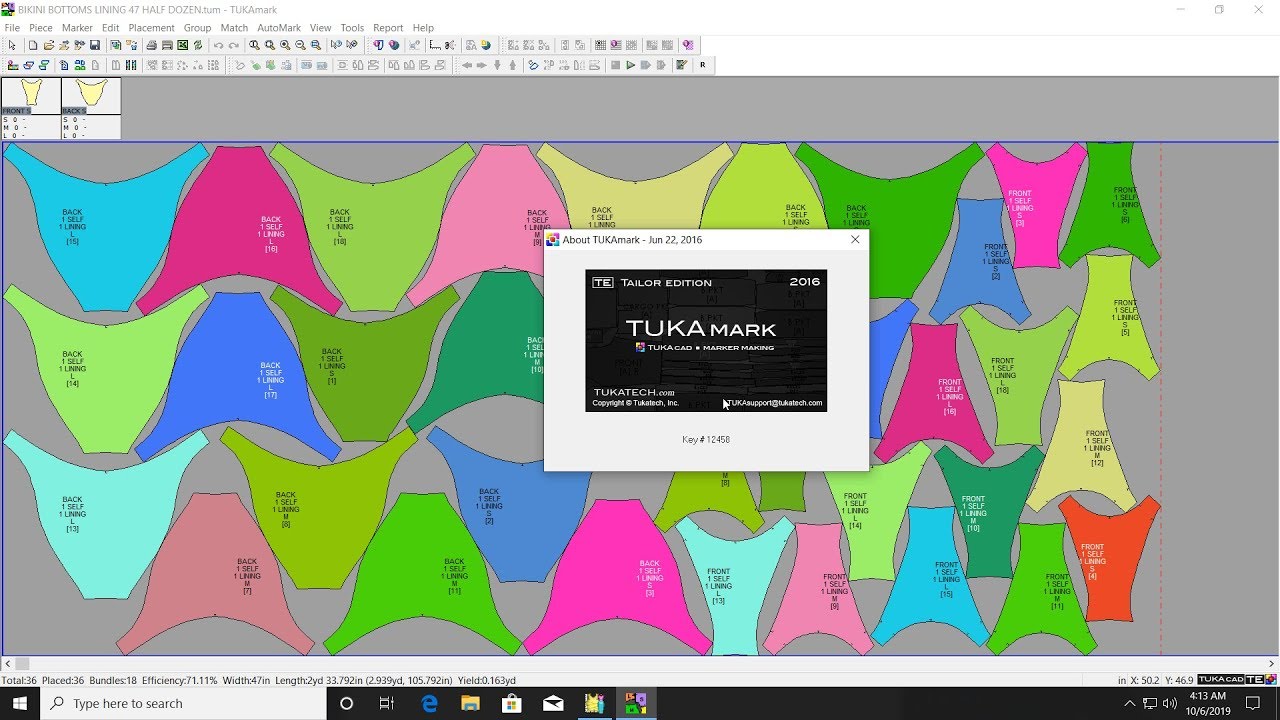The height and width of the screenshot is (720, 1280).
Task: Click the down arrow move icon
Action: (498, 65)
